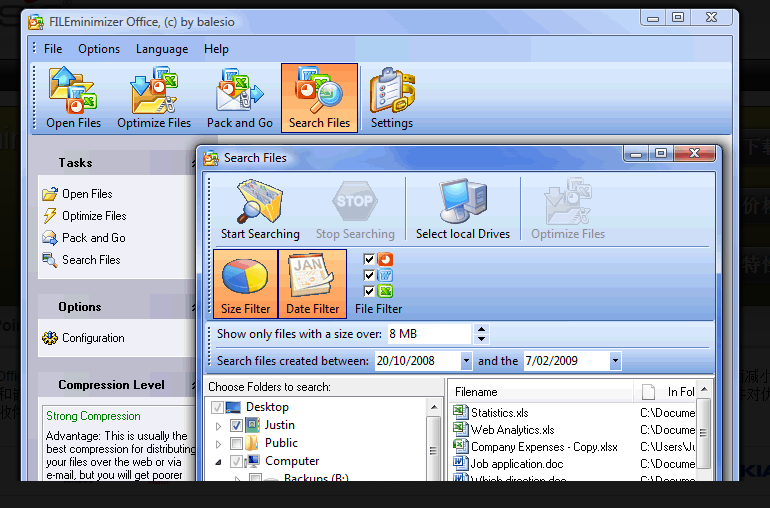Screen dimensions: 770x508
Task: Open the Options menu
Action: [99, 49]
